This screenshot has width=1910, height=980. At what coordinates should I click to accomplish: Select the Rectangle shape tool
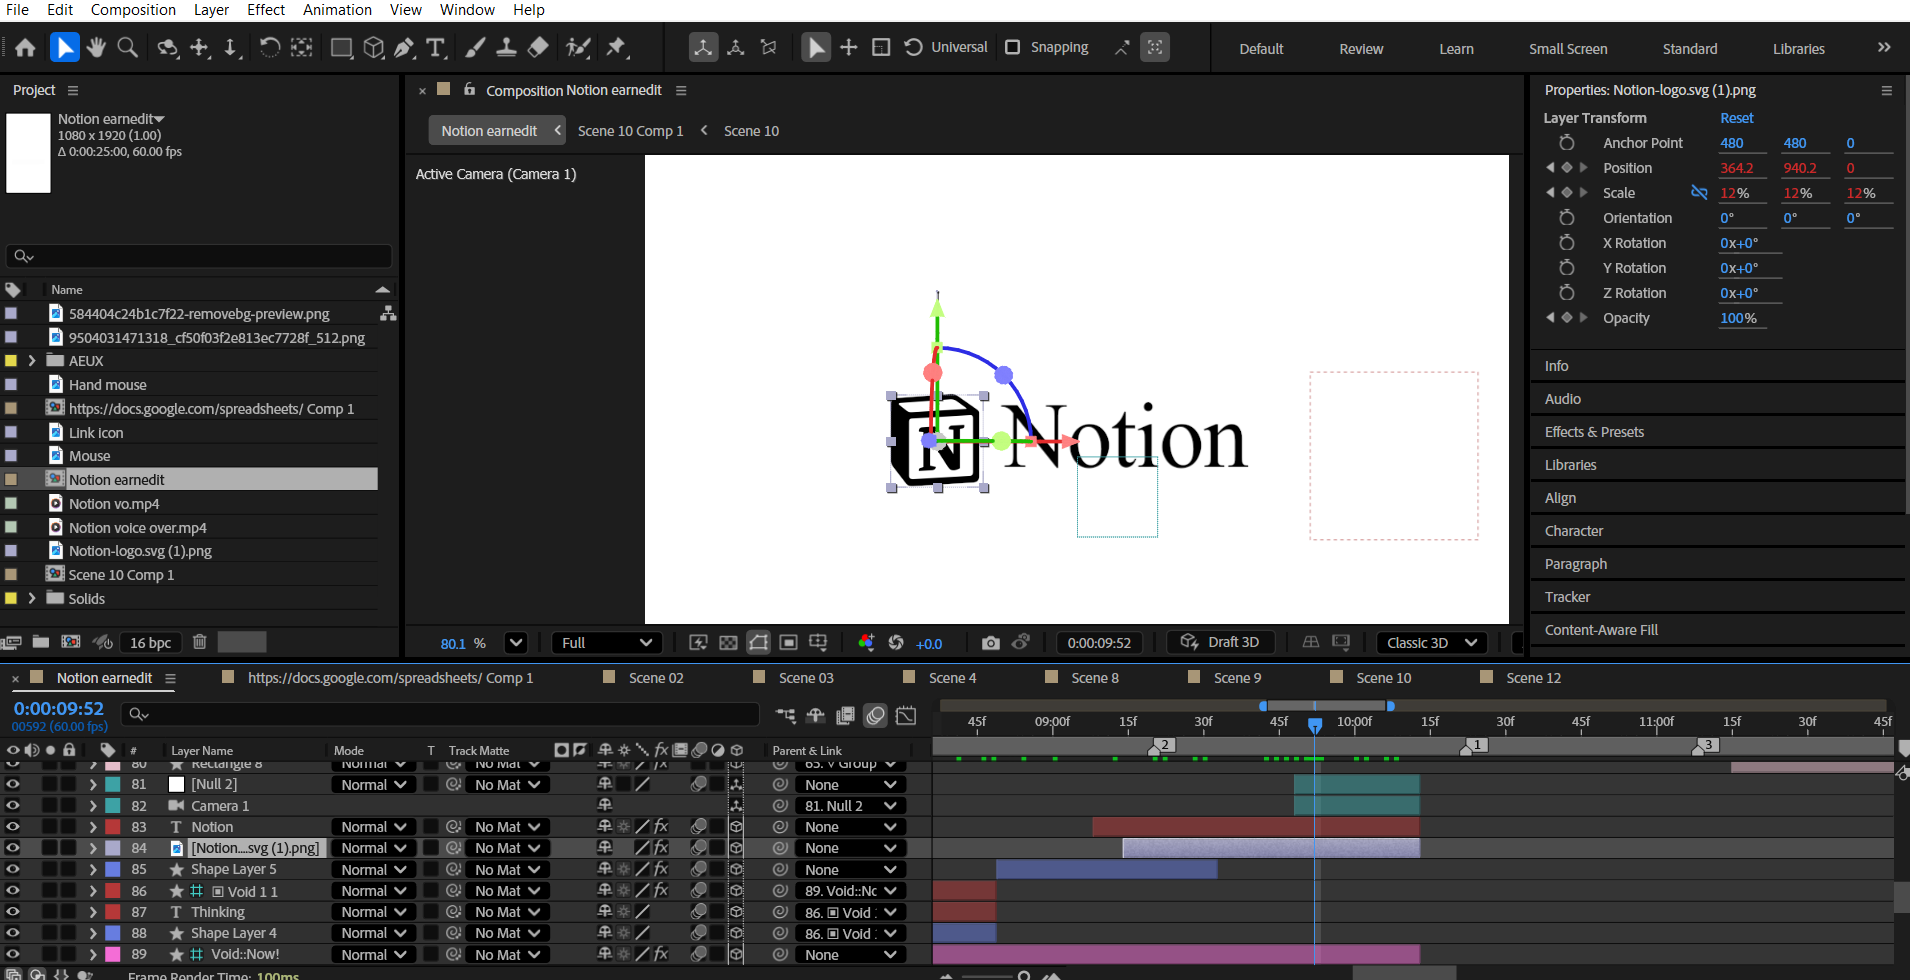341,48
